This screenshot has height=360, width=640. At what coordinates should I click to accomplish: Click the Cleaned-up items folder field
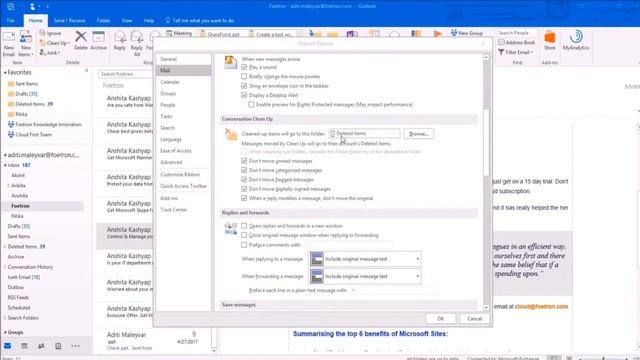pos(364,133)
